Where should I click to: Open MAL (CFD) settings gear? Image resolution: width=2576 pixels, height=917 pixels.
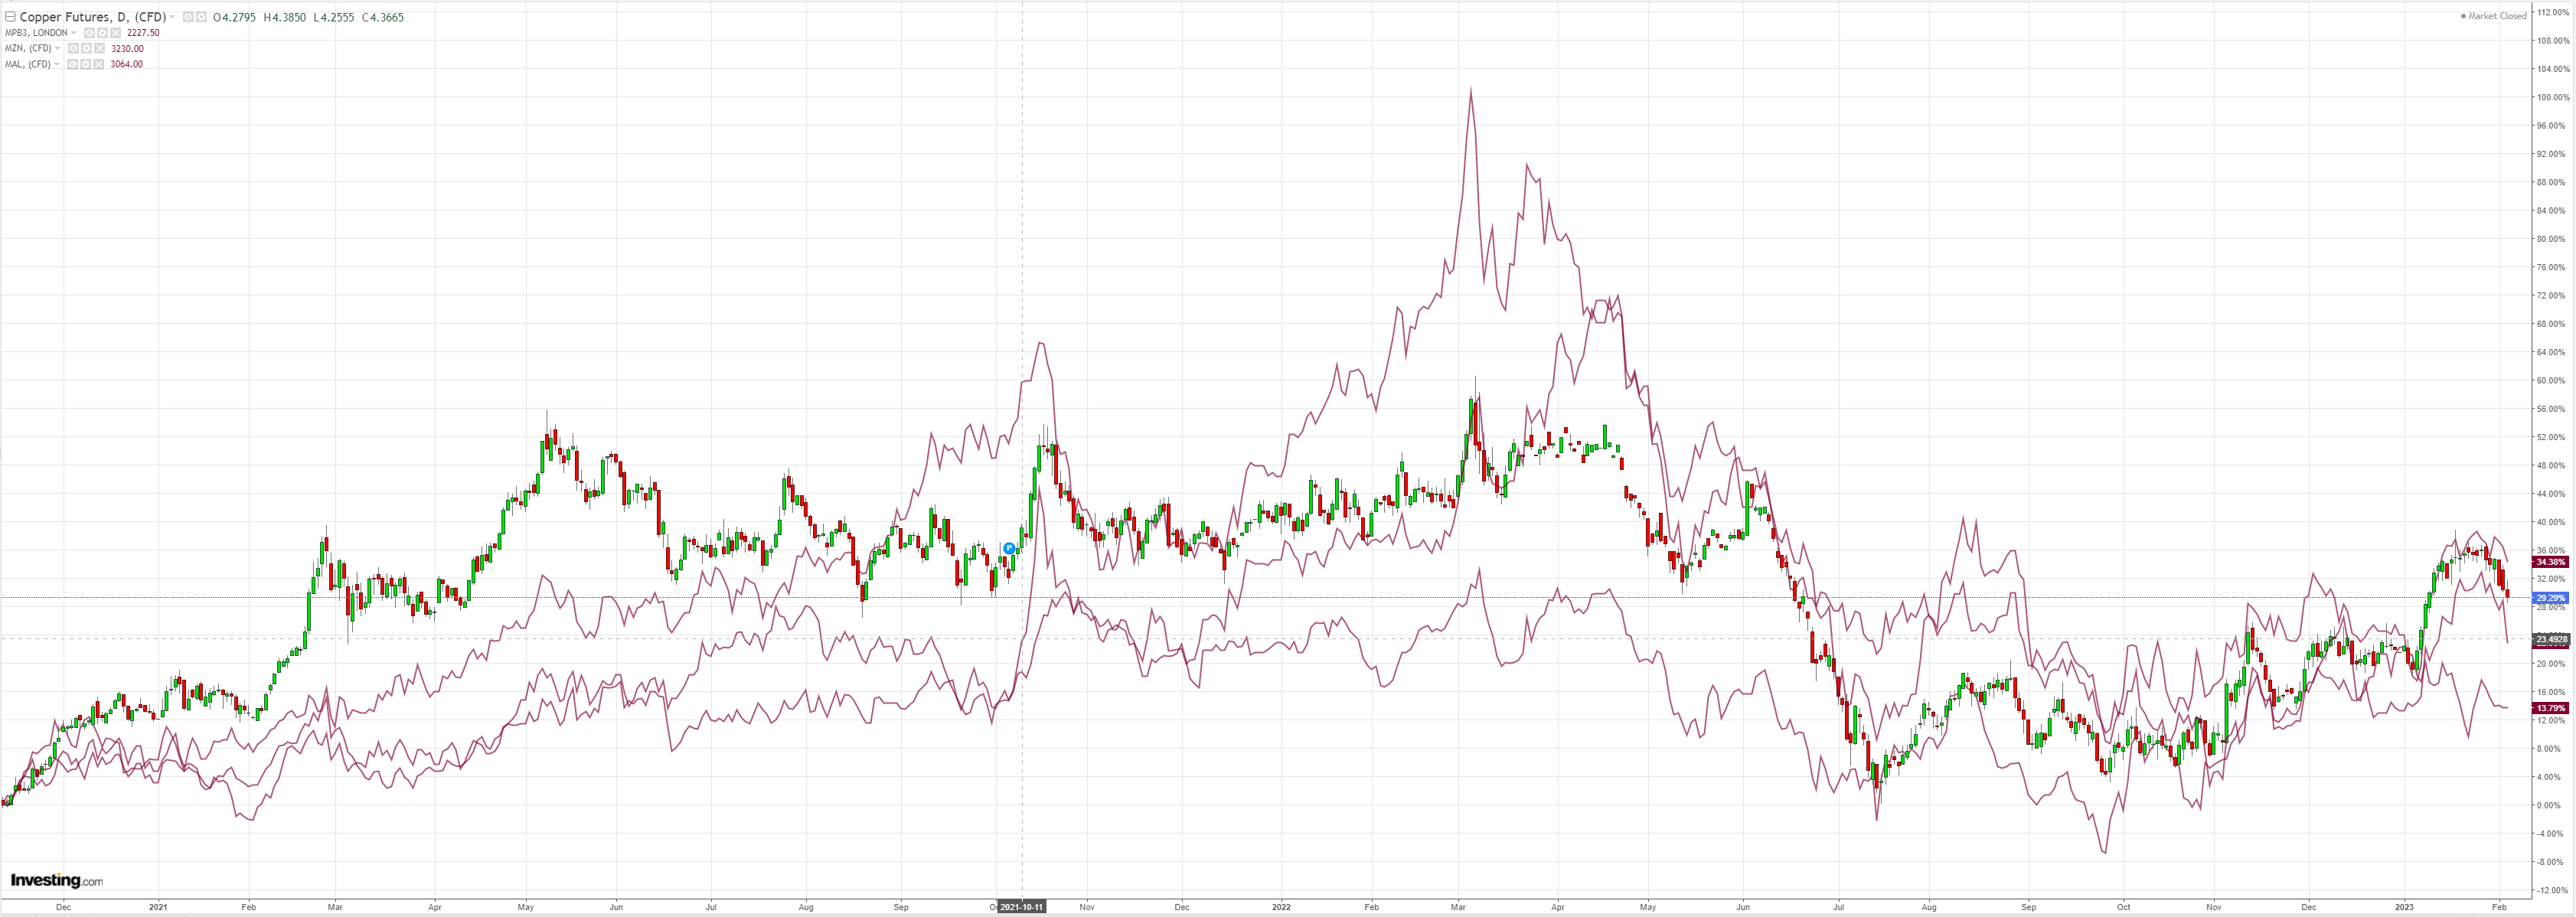click(x=86, y=65)
